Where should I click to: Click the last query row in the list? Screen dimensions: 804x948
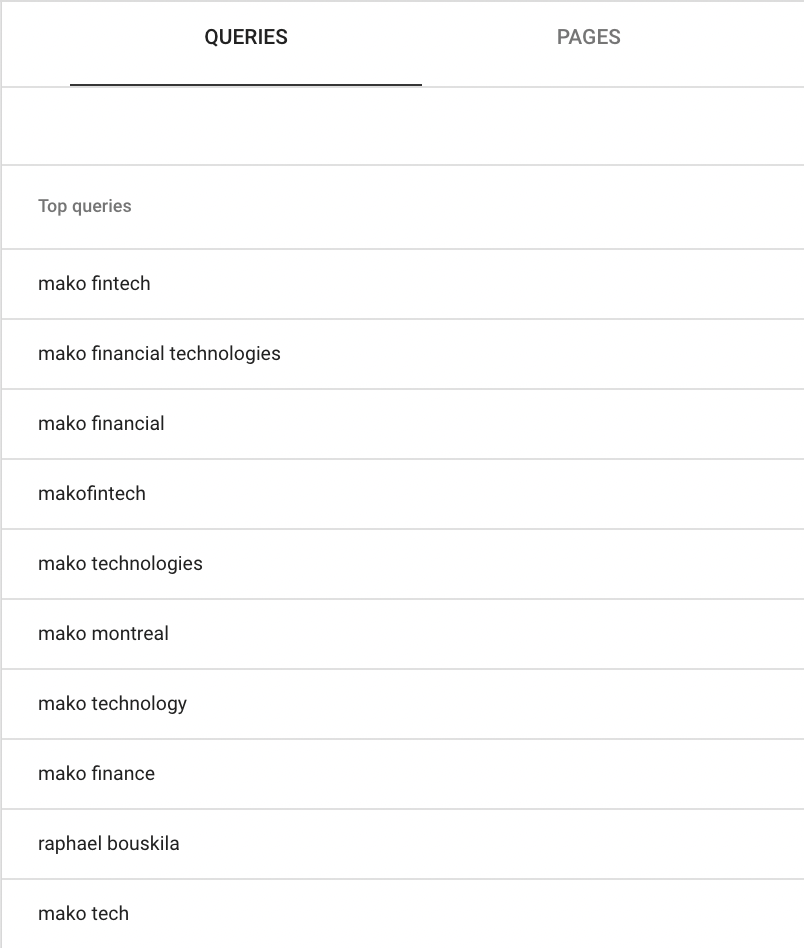[83, 914]
